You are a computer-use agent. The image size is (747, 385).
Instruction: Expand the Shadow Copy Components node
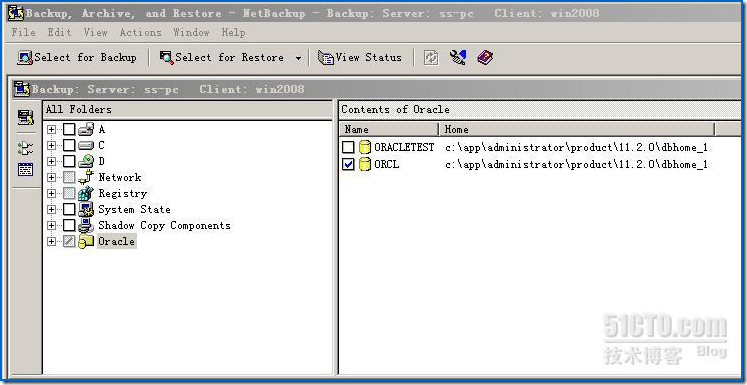[x=51, y=225]
